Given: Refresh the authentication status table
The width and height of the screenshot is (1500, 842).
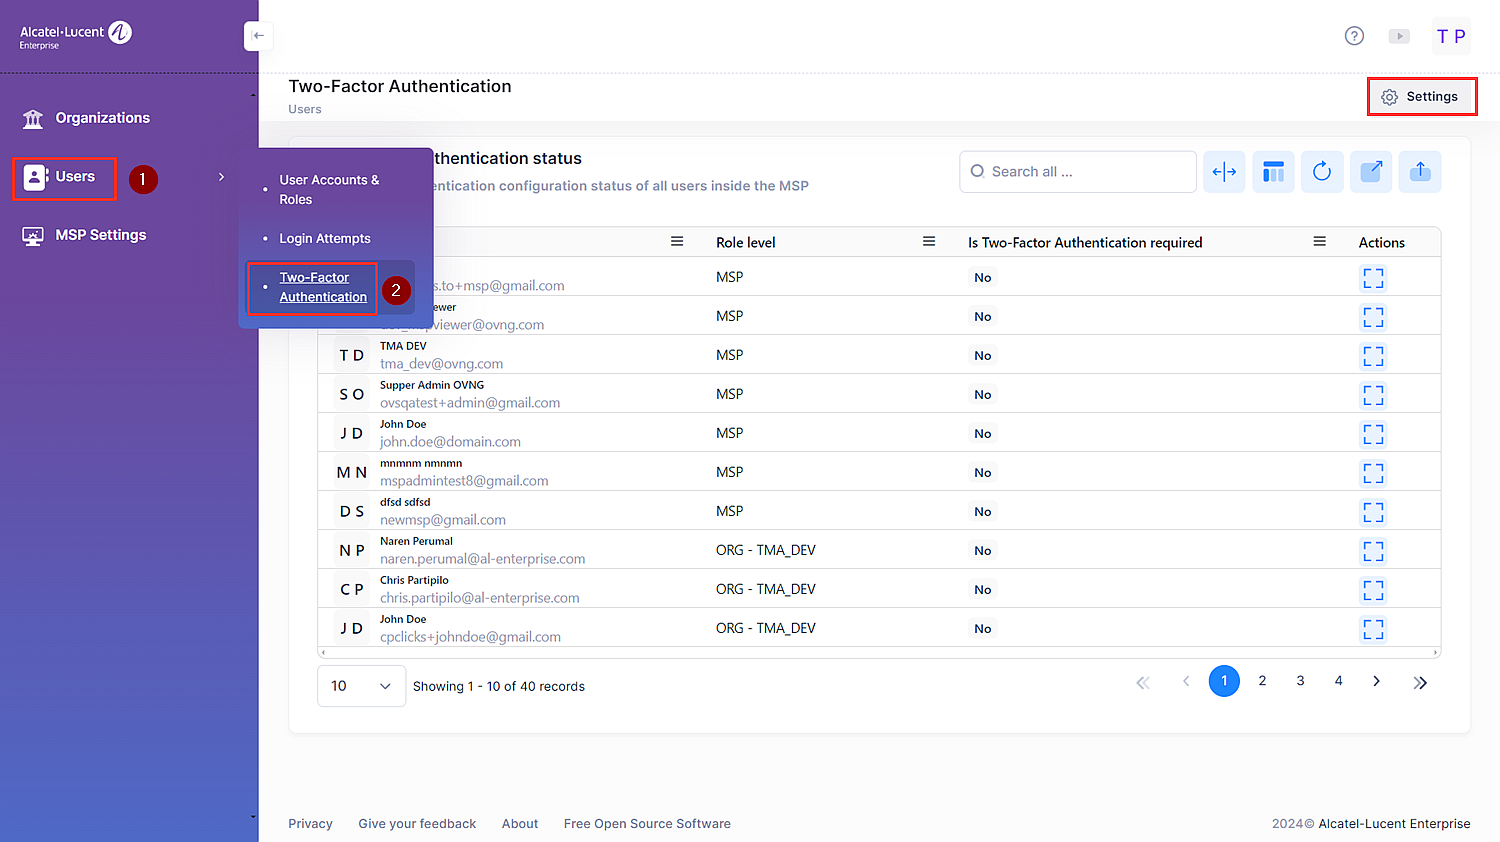Looking at the screenshot, I should pyautogui.click(x=1322, y=172).
